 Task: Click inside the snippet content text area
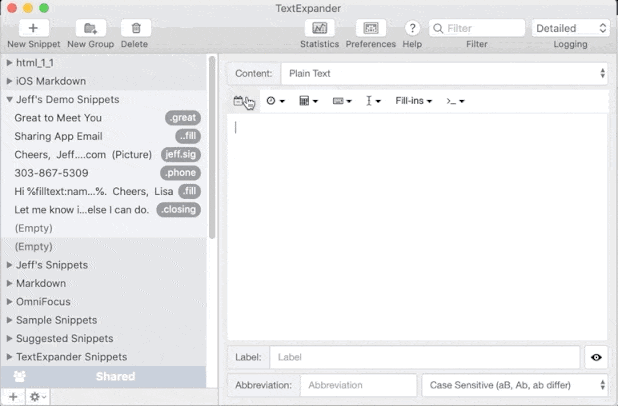click(x=417, y=227)
